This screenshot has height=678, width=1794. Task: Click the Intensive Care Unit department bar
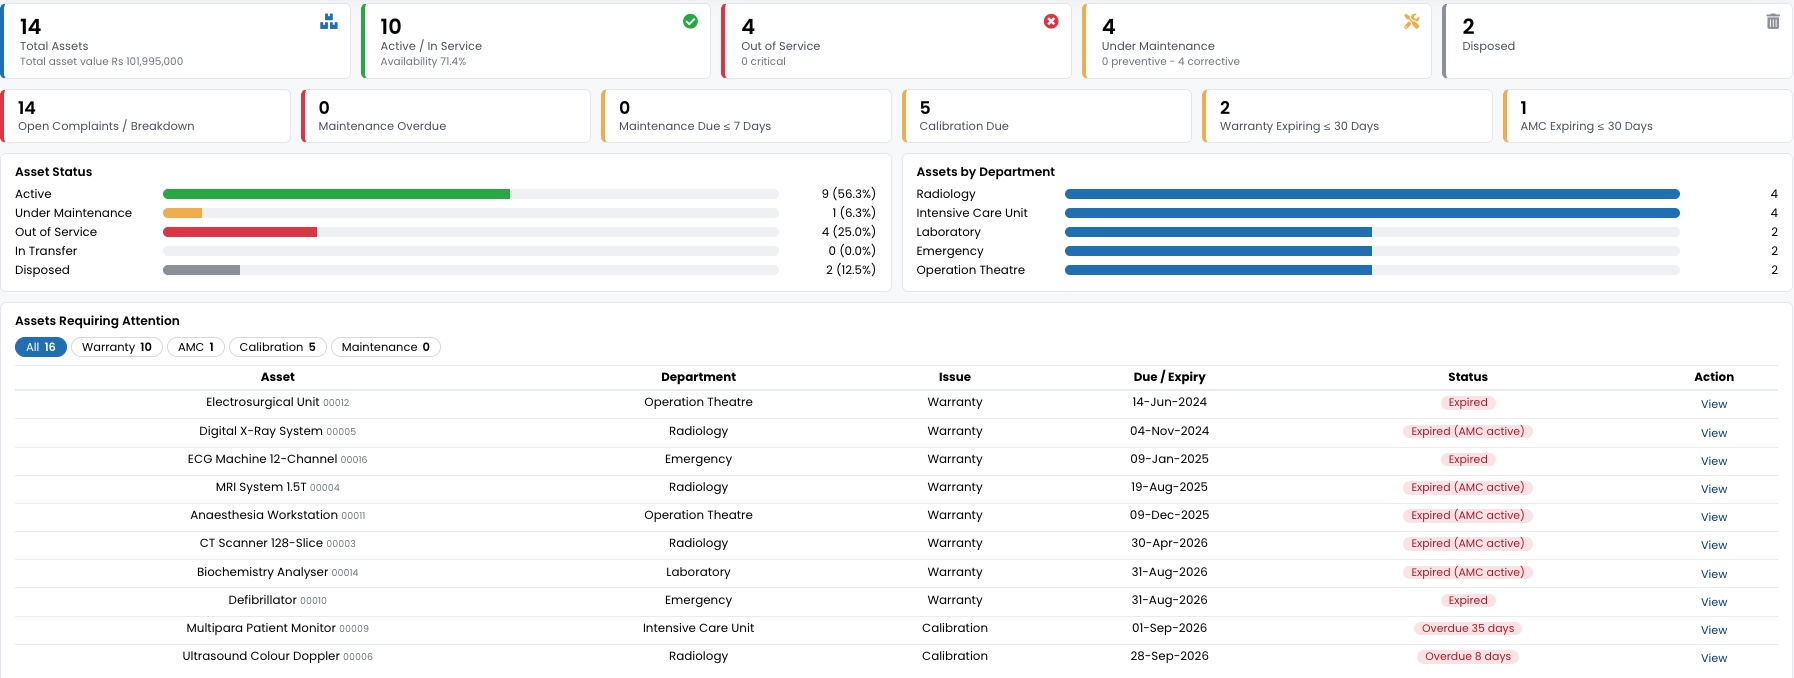pyautogui.click(x=1372, y=213)
